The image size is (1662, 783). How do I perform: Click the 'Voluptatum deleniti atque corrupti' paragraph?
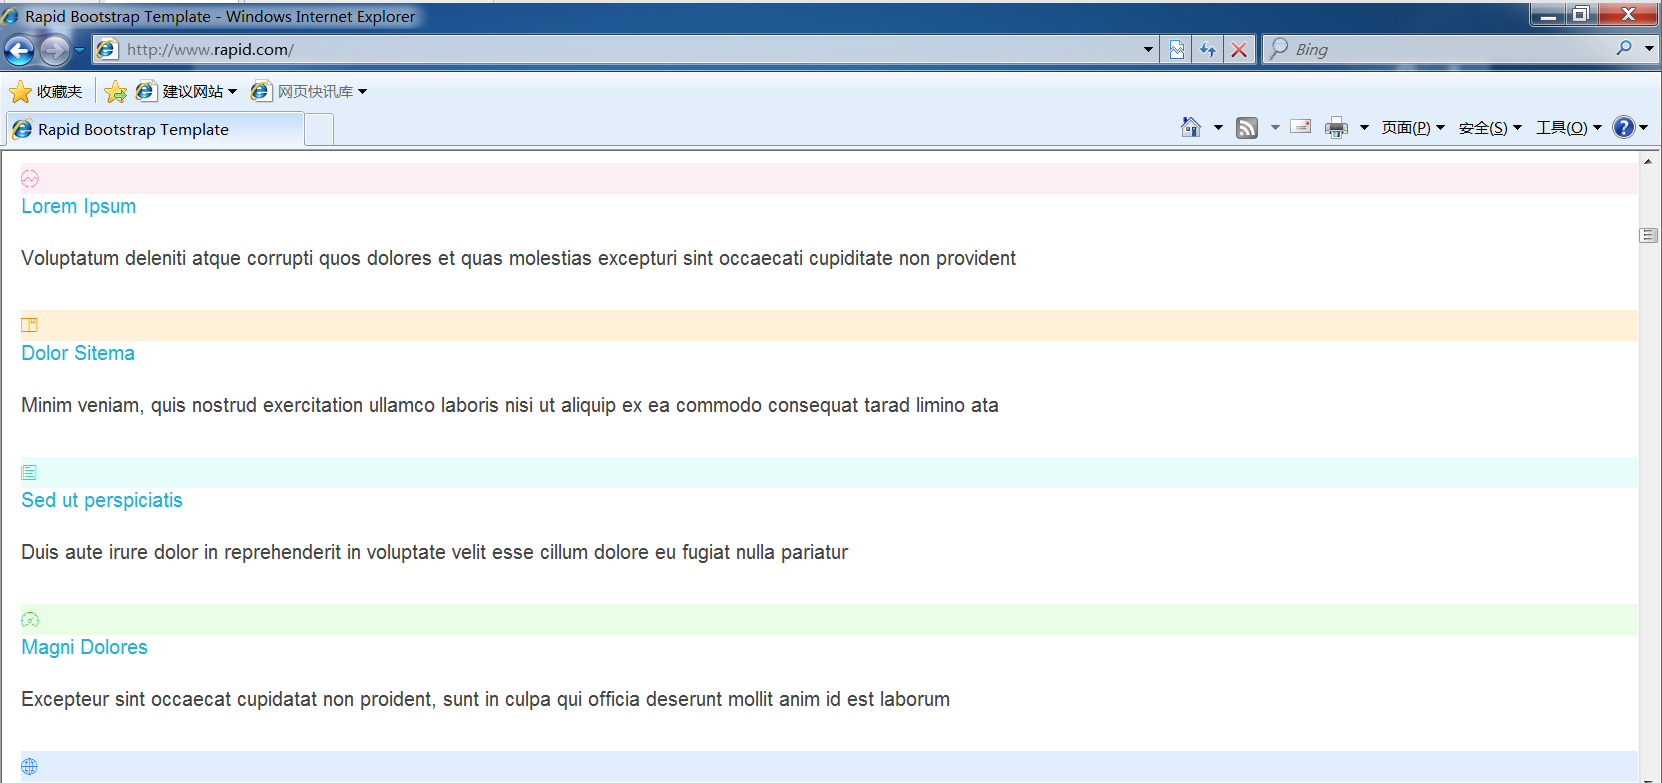point(518,258)
